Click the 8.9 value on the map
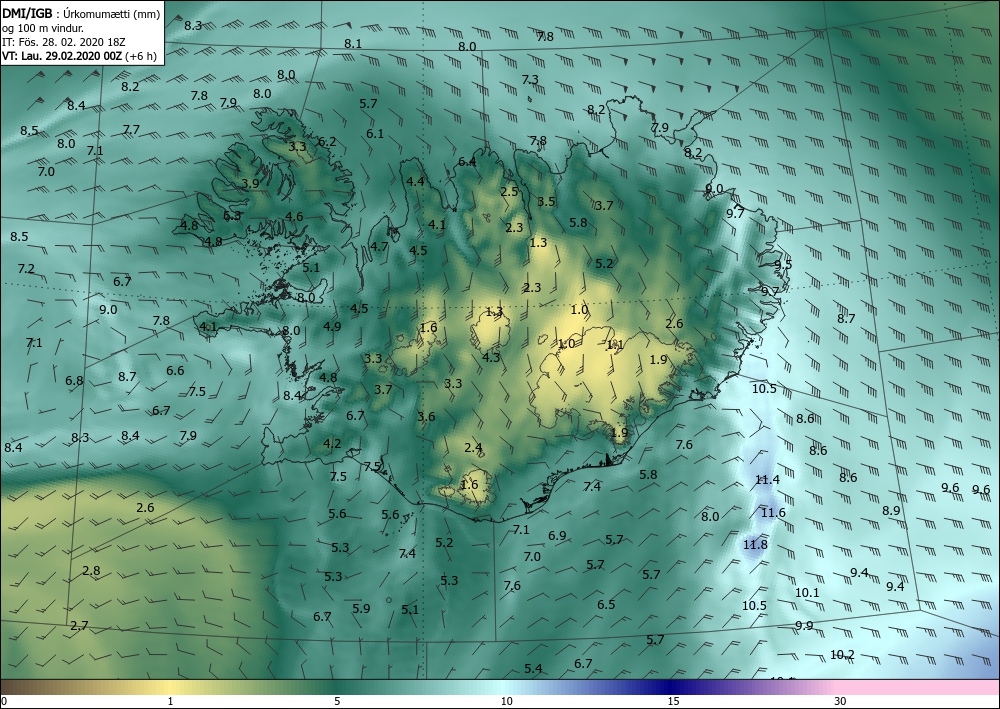 [x=891, y=511]
